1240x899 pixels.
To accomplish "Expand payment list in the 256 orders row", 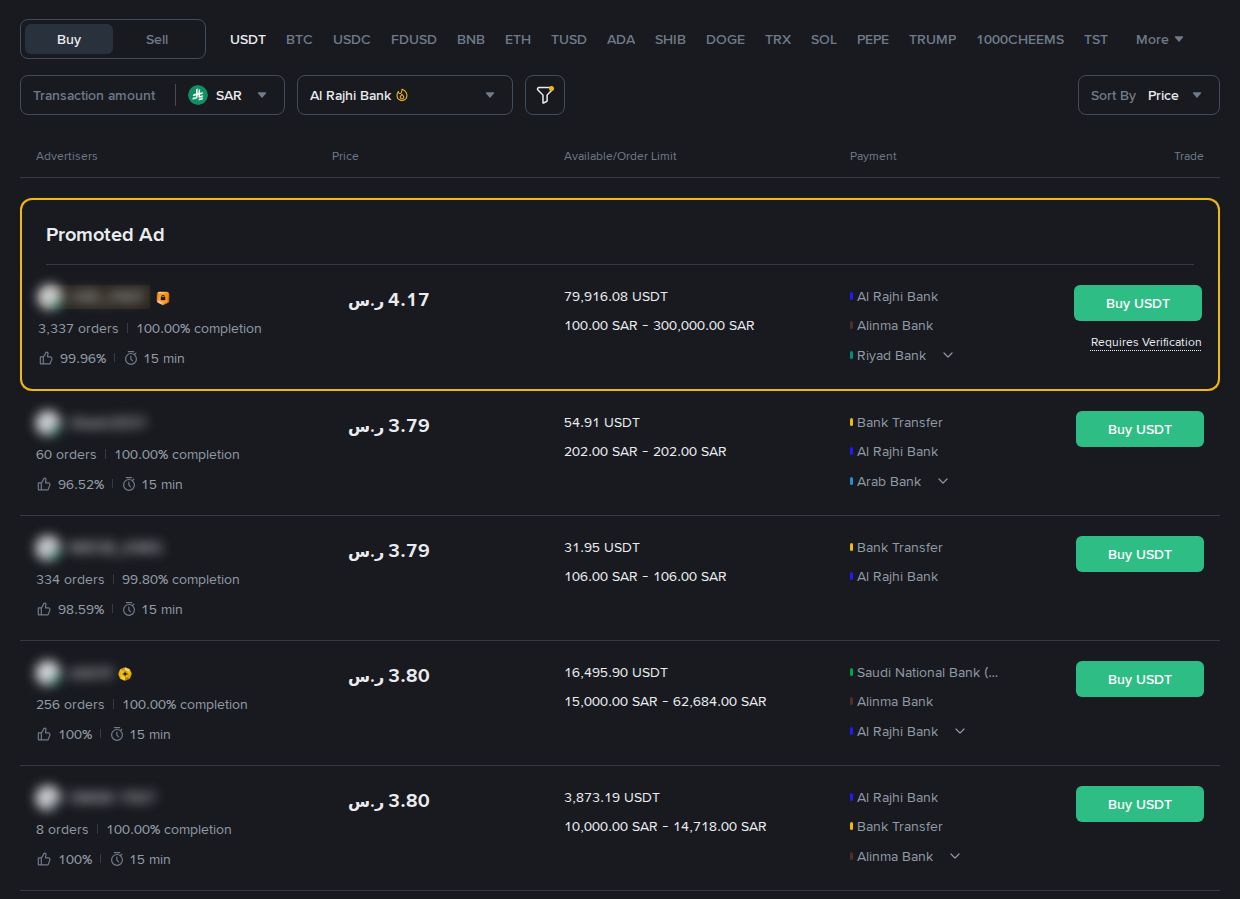I will point(960,731).
